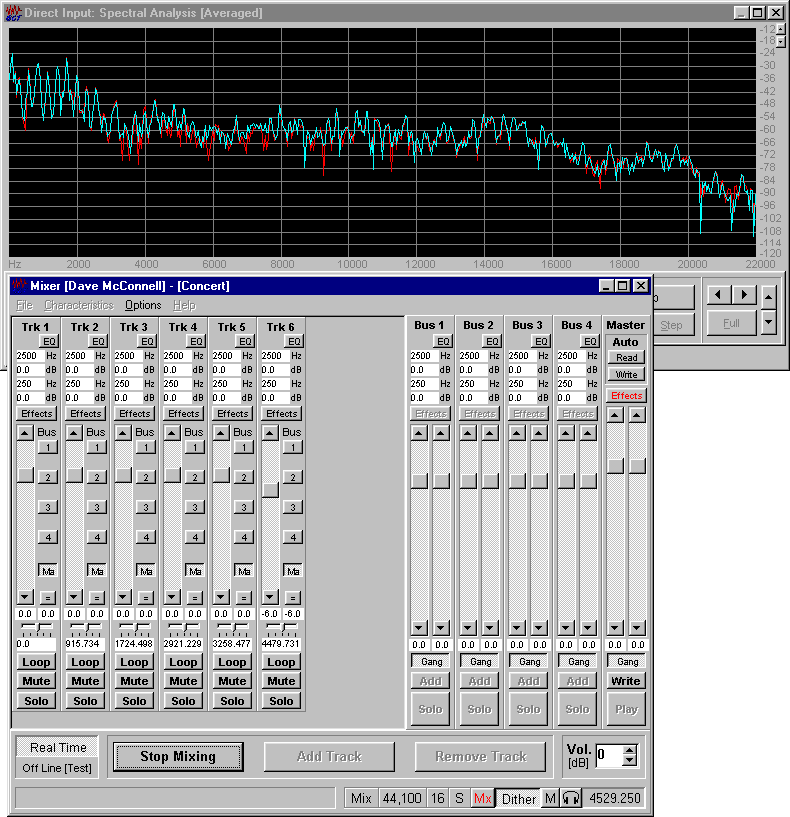Decrease Vol. dB with spinner down arrow

coord(629,761)
